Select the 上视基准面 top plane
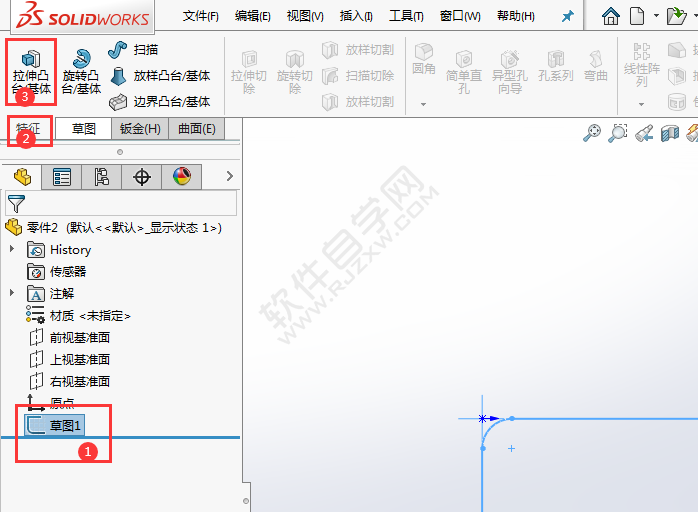 point(69,359)
